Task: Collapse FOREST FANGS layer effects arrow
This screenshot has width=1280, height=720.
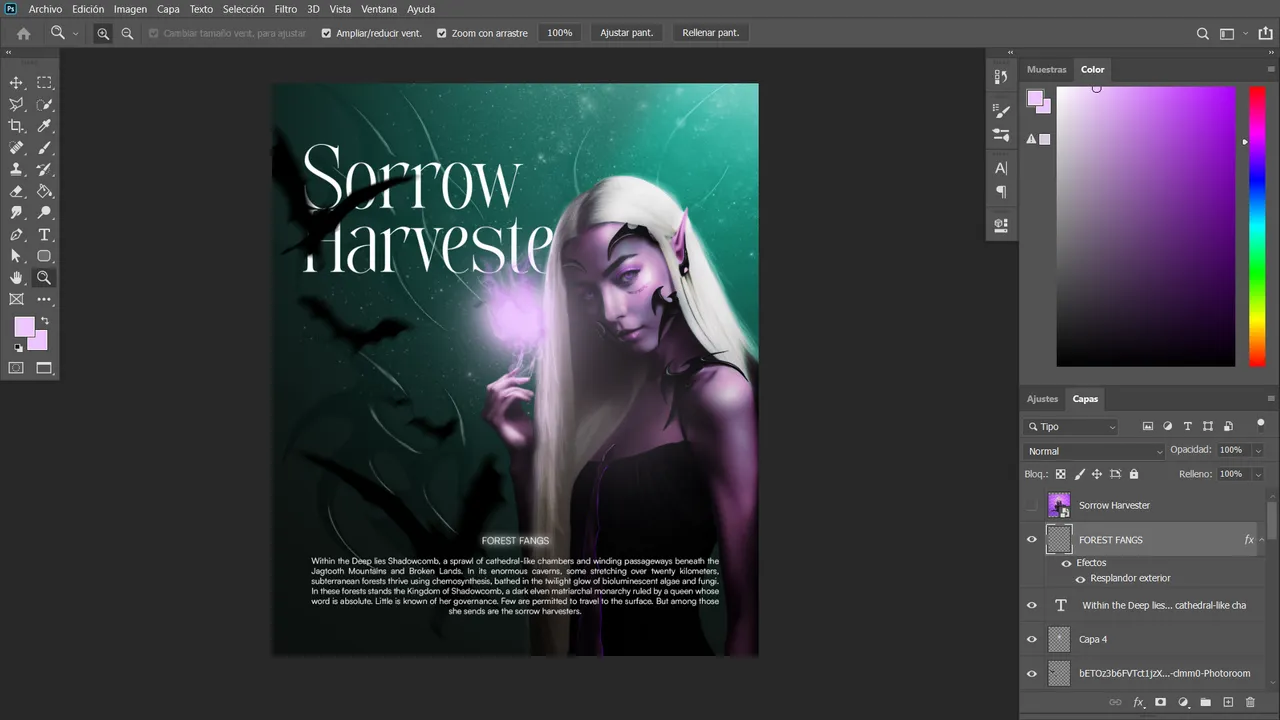Action: tap(1261, 540)
